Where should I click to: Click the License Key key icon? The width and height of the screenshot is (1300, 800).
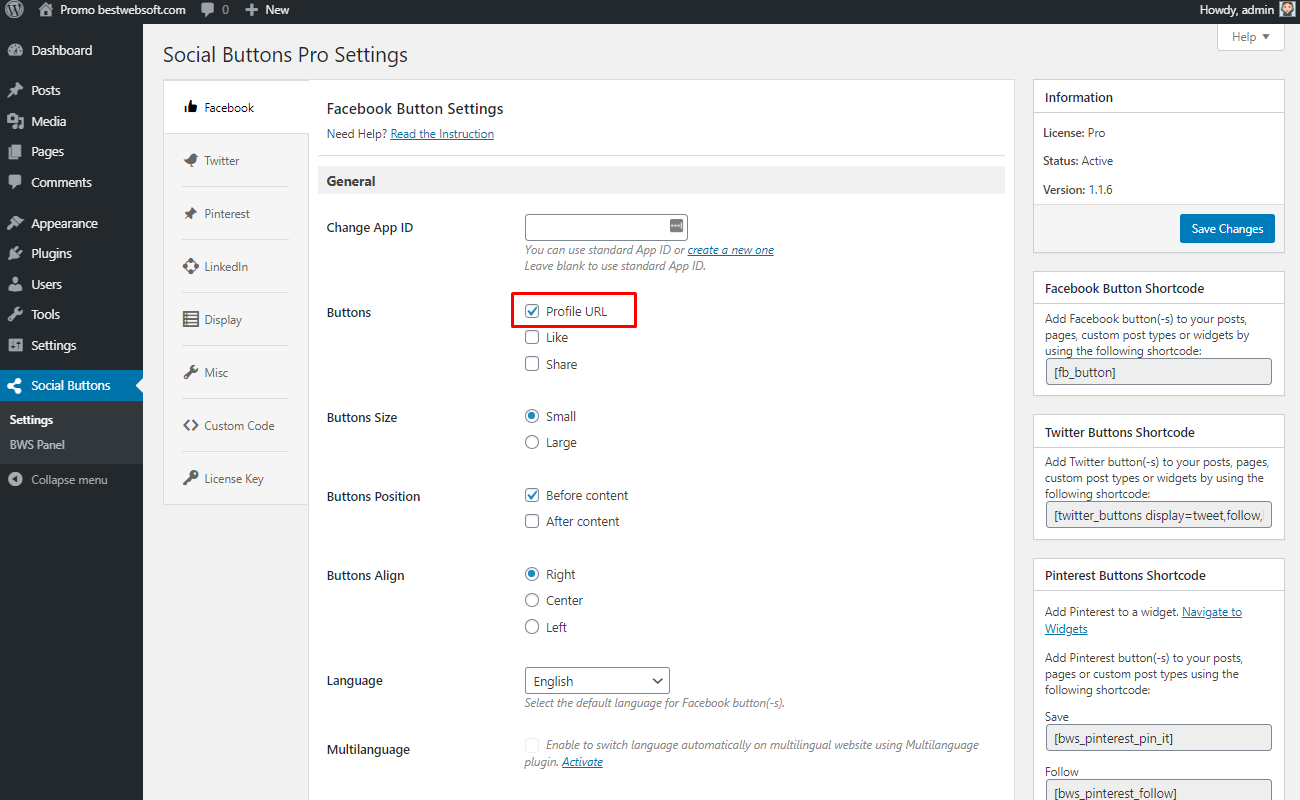[x=190, y=478]
